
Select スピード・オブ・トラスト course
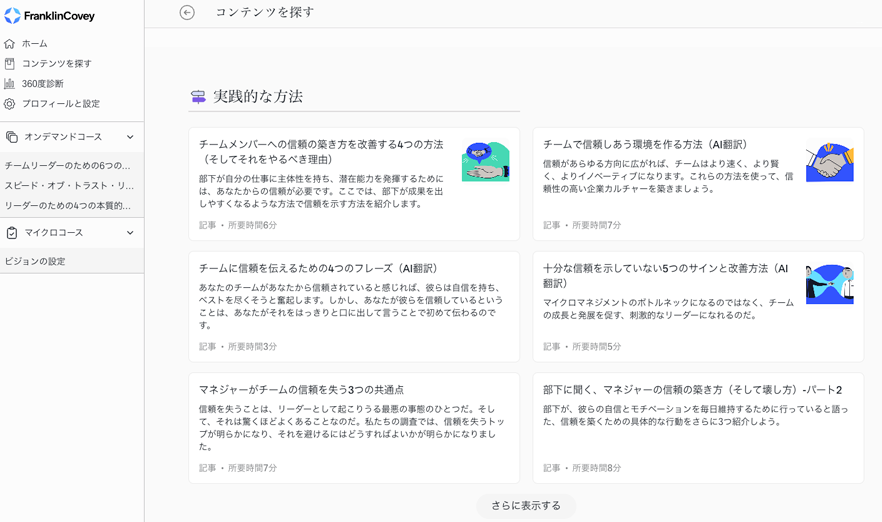[x=68, y=185]
